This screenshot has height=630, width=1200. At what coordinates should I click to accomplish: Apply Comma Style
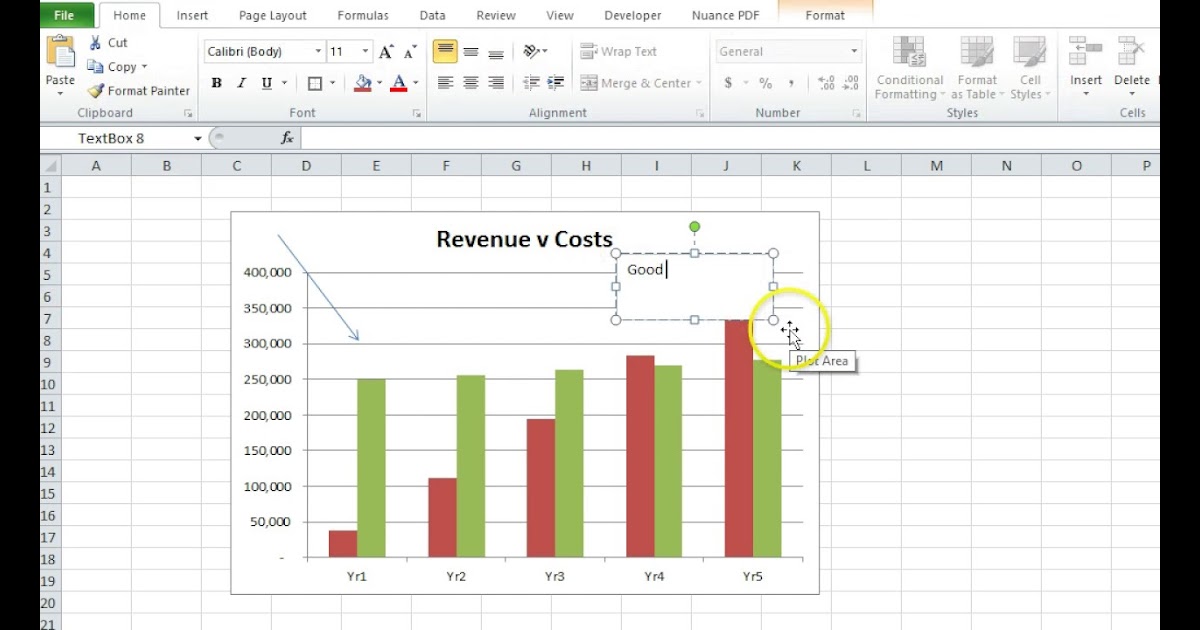[x=791, y=83]
